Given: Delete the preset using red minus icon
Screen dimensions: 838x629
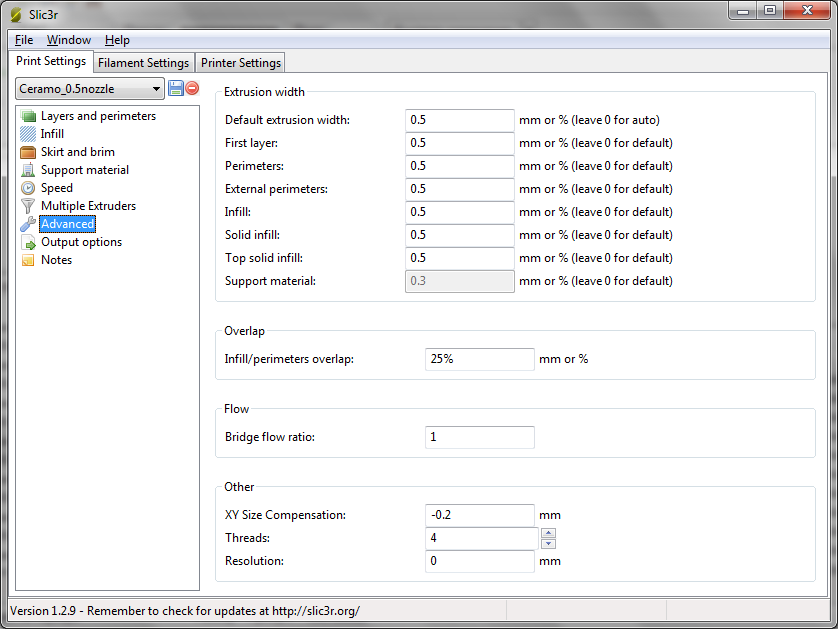Looking at the screenshot, I should click(192, 88).
